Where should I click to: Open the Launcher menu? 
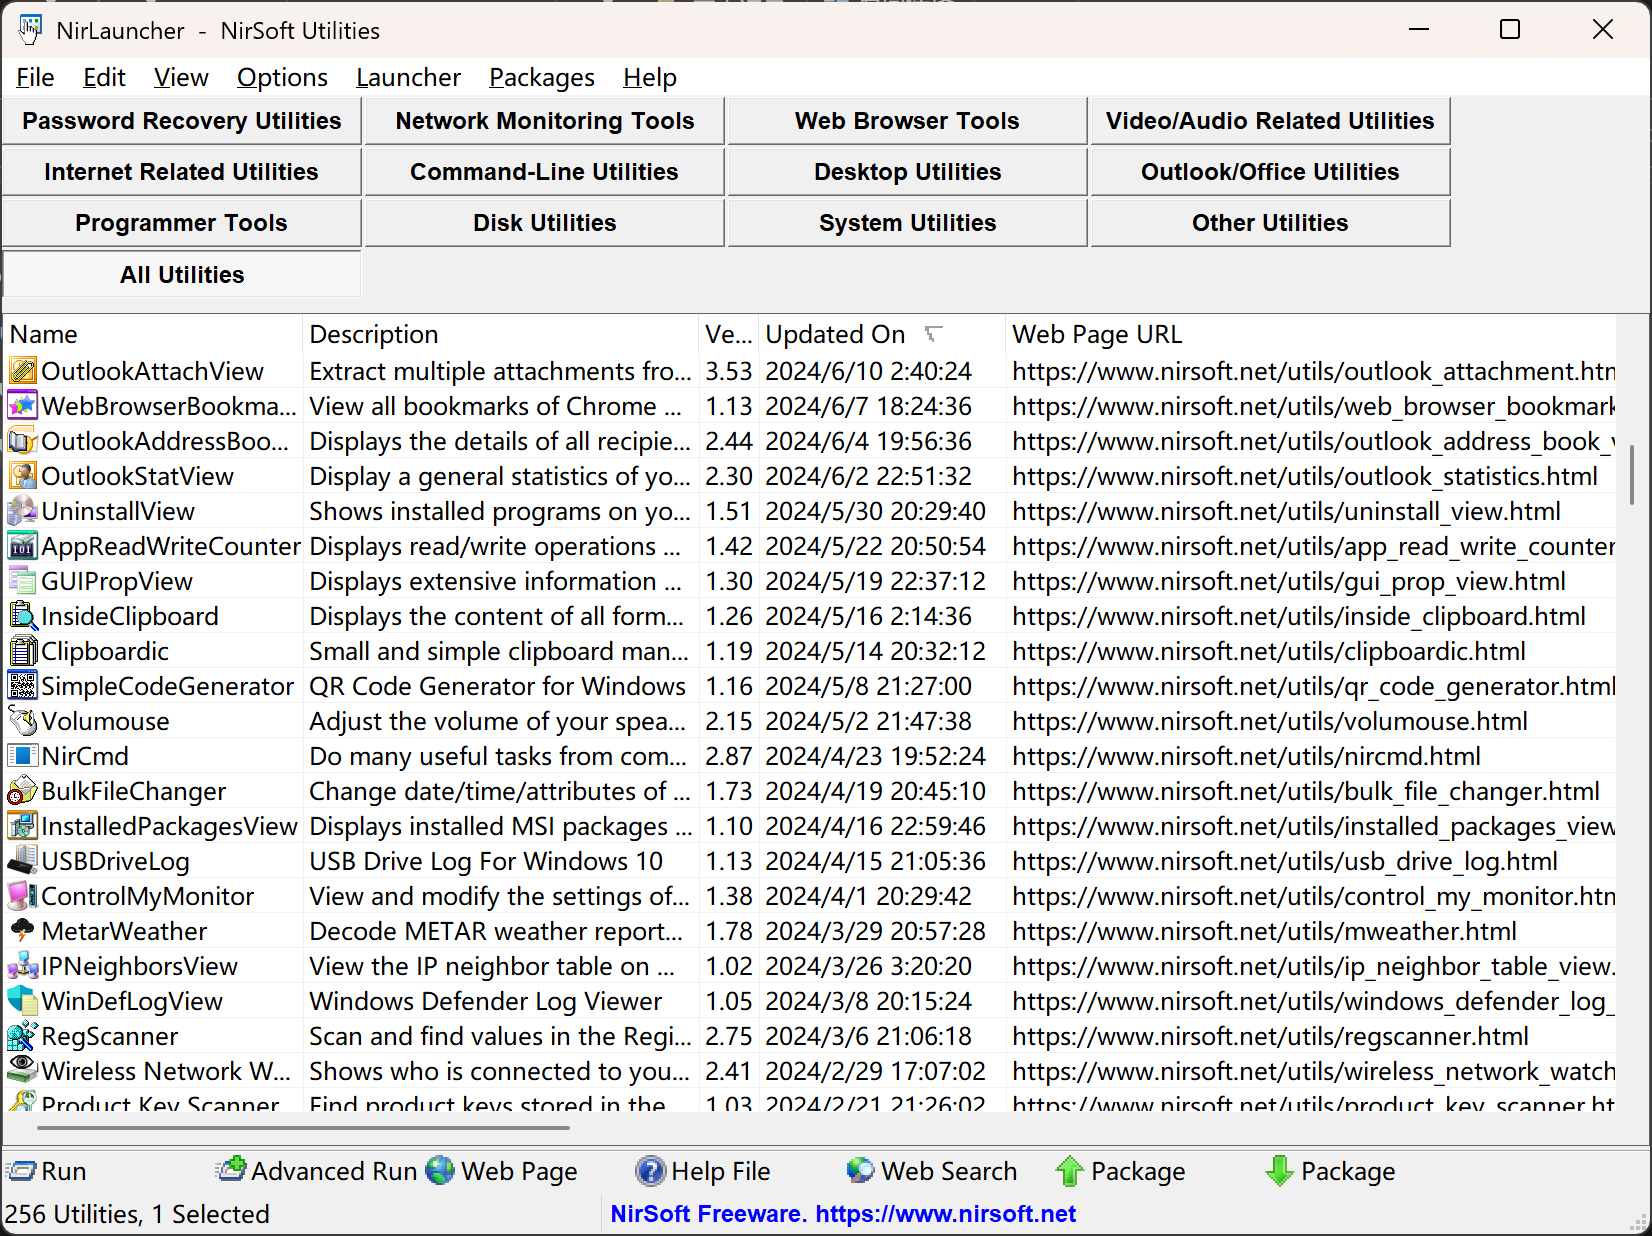(x=408, y=77)
